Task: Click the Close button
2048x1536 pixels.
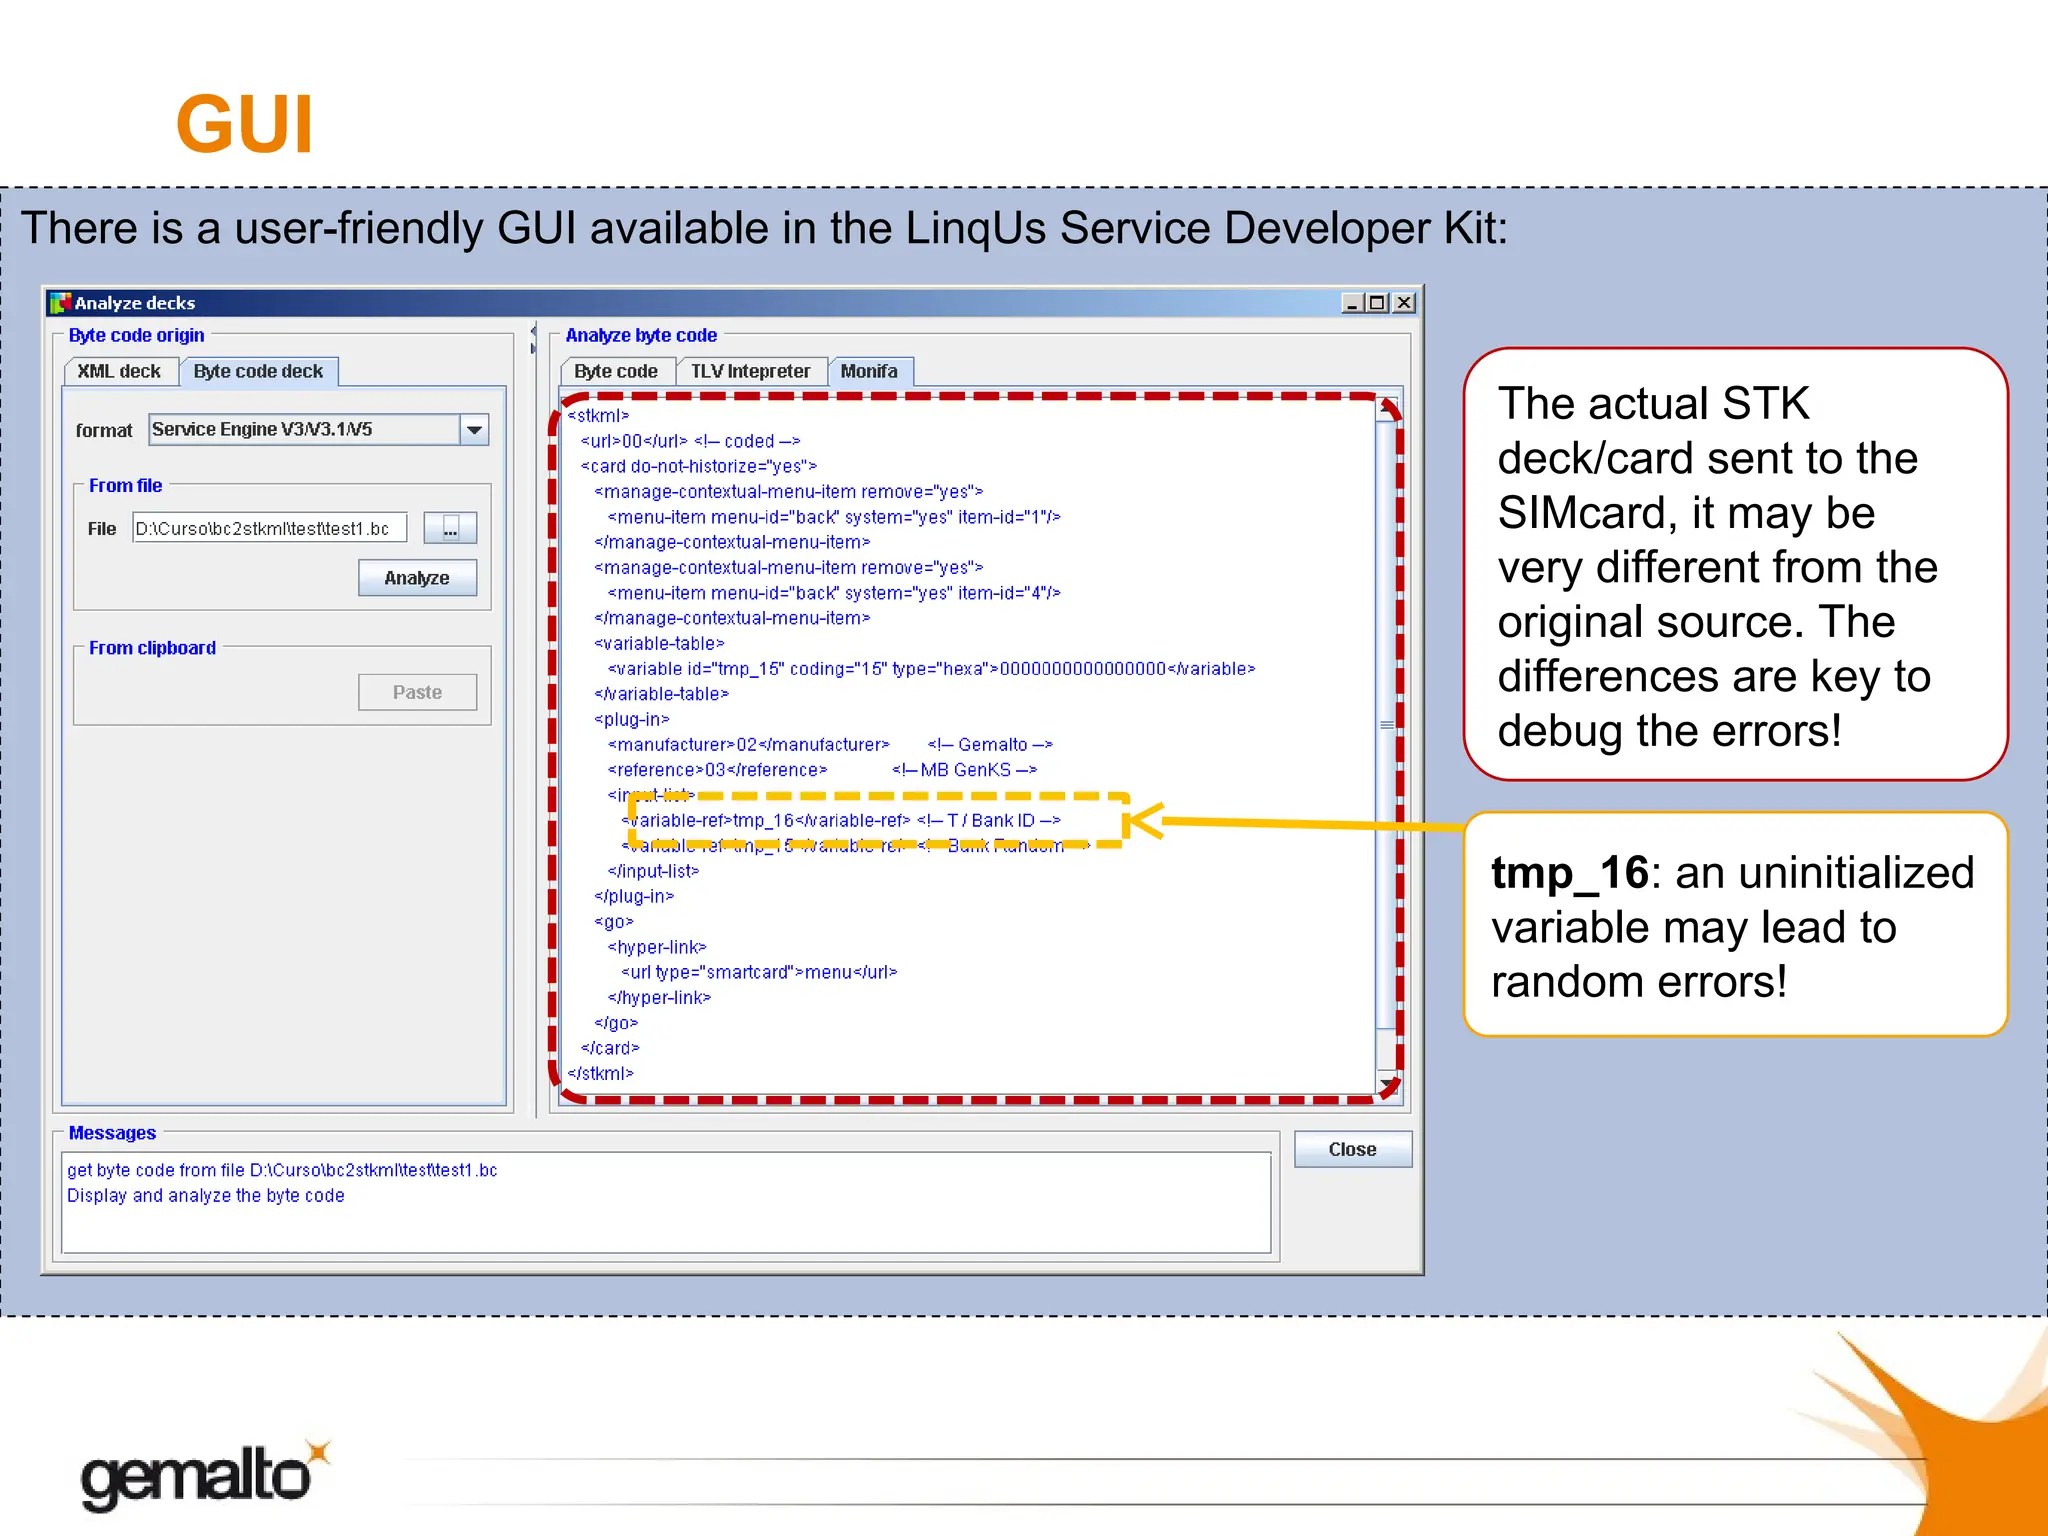Action: pos(1352,1150)
